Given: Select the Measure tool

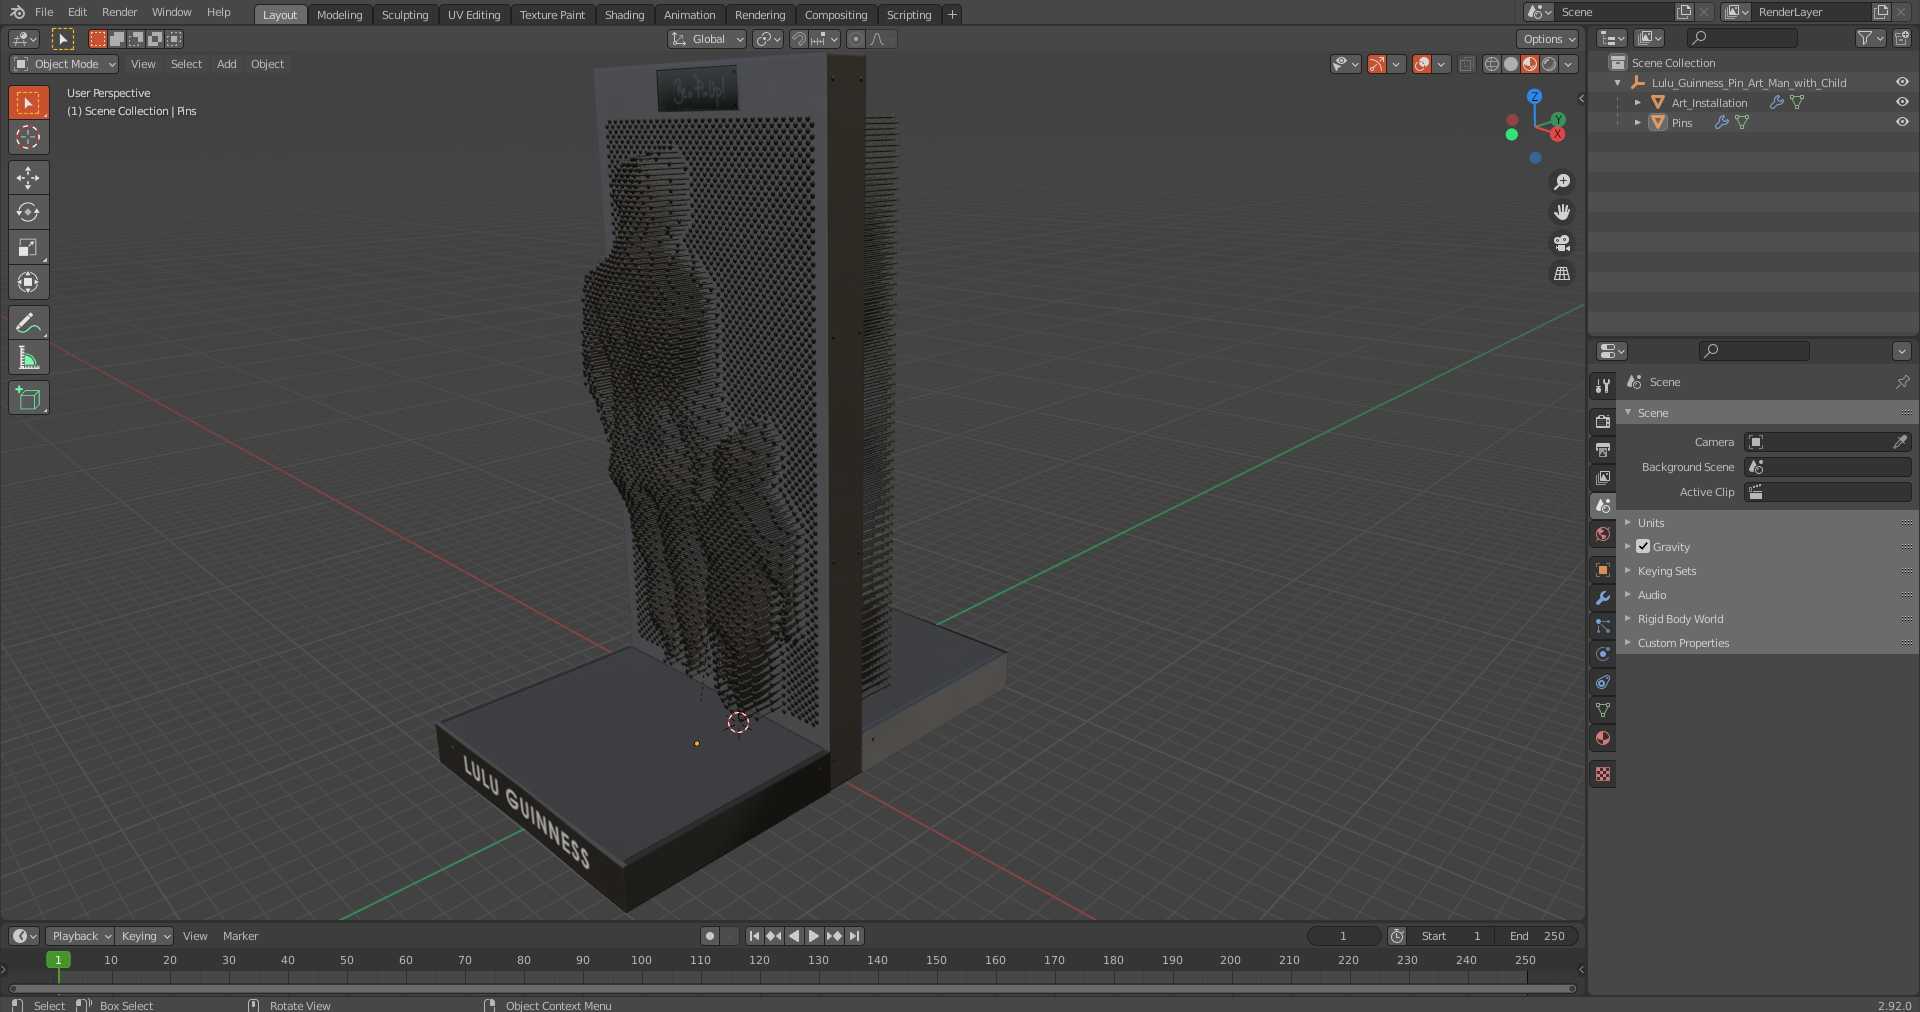Looking at the screenshot, I should 28,358.
